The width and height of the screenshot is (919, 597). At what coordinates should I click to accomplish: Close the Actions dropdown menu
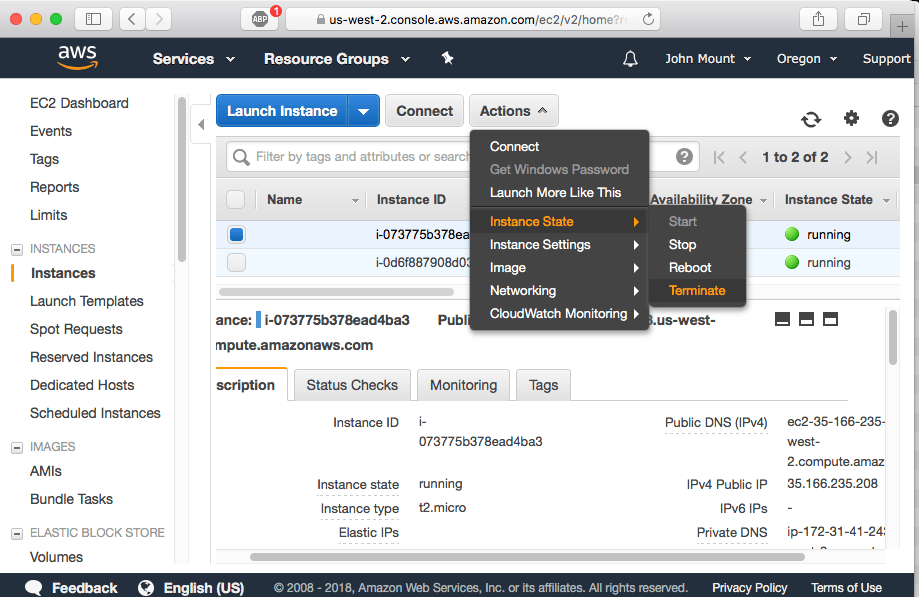pos(513,111)
